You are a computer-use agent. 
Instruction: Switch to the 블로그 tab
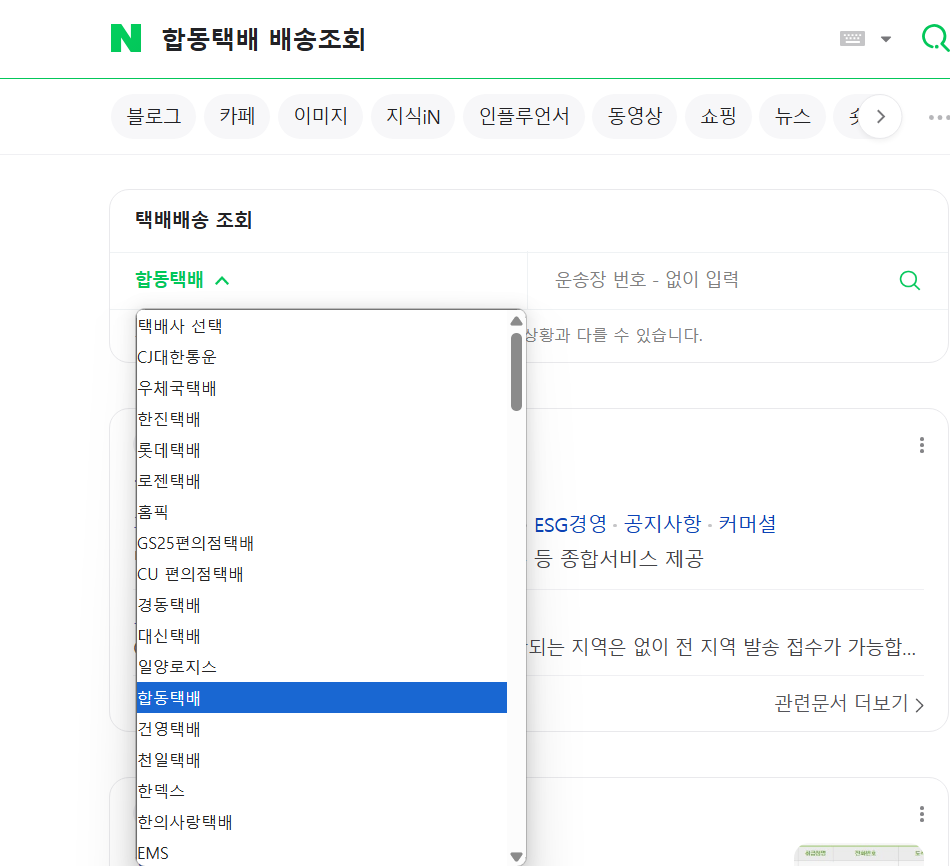point(153,116)
